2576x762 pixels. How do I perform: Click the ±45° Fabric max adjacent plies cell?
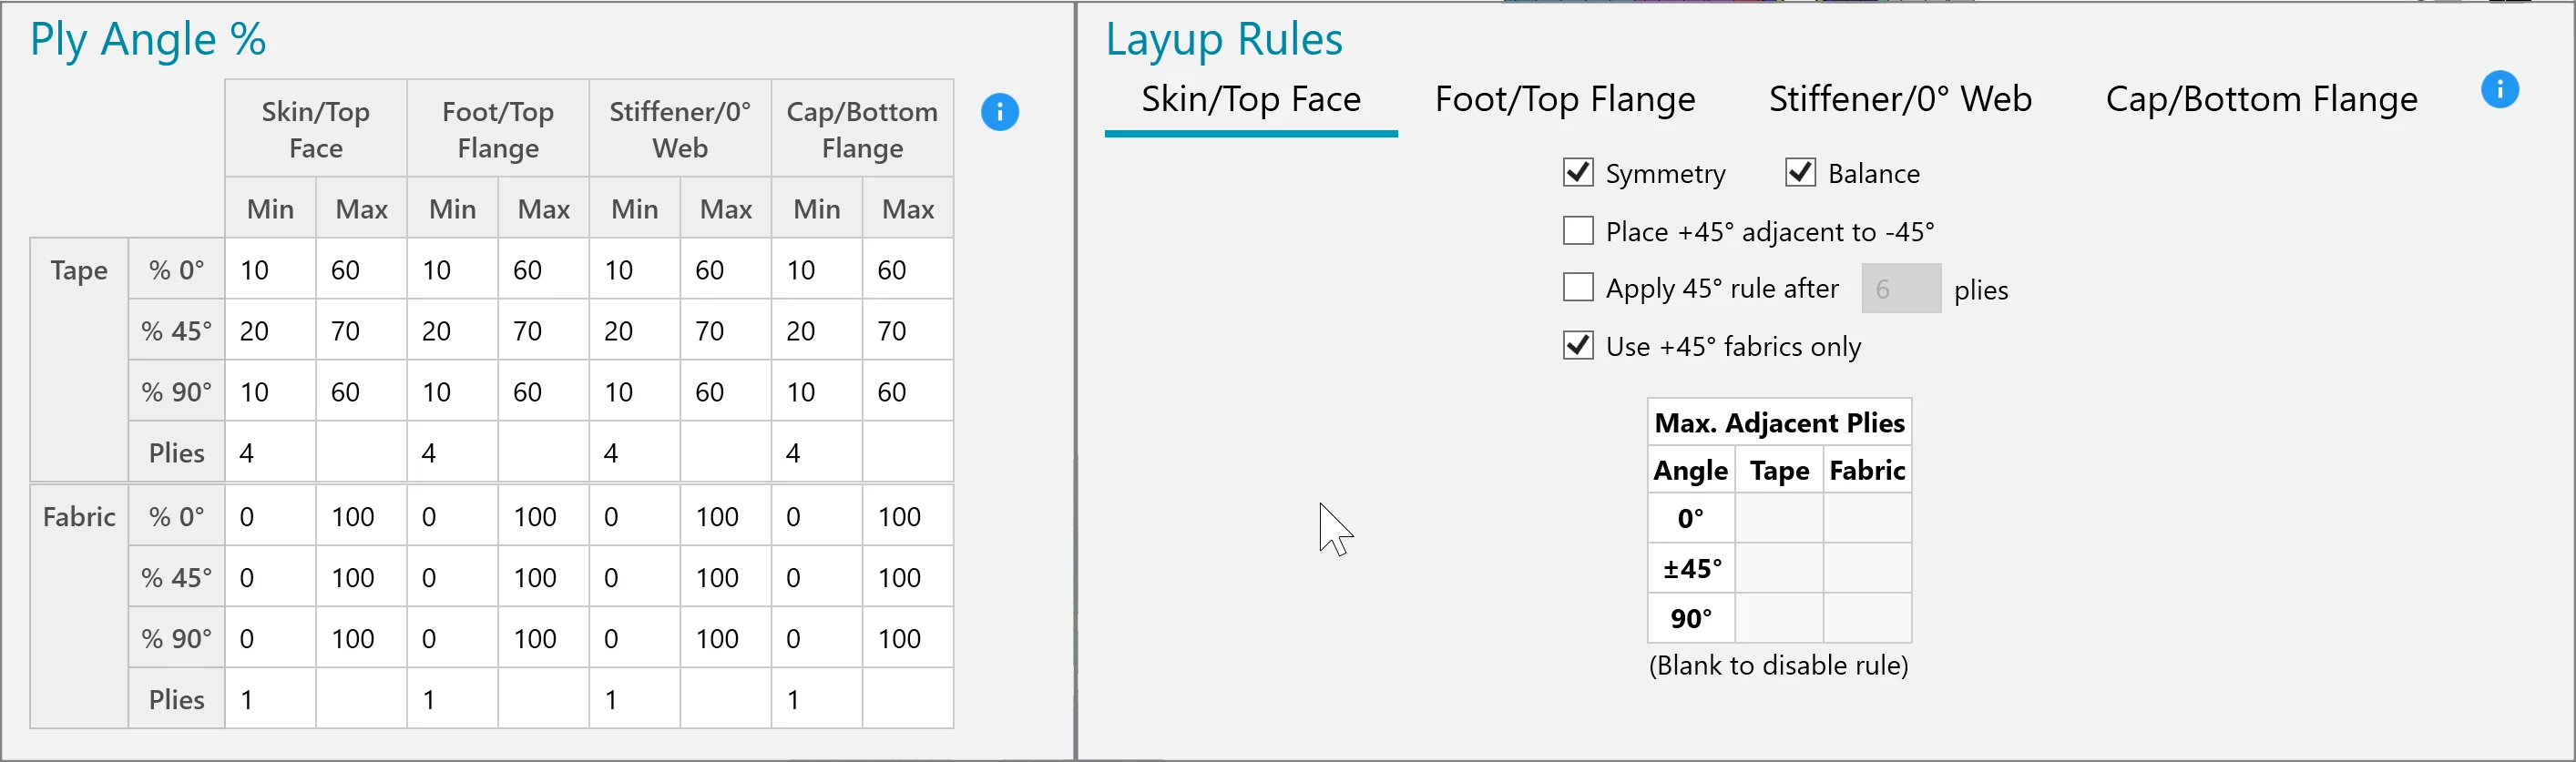click(x=1867, y=569)
